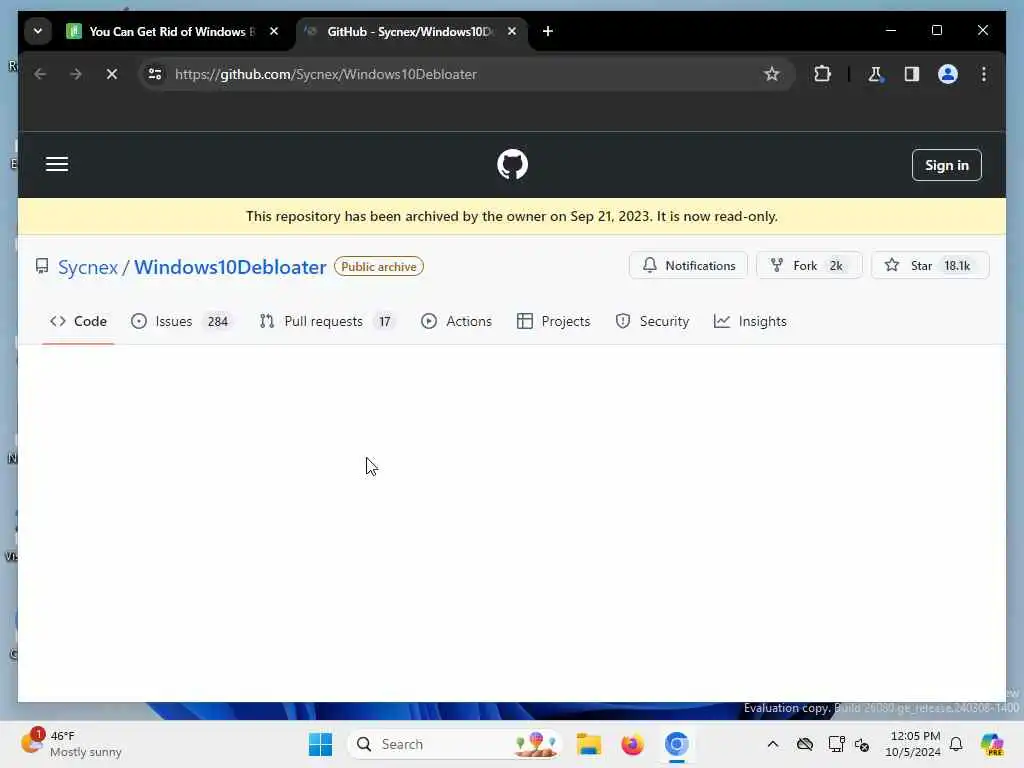Open the notification bell in taskbar
Image resolution: width=1024 pixels, height=768 pixels.
click(x=956, y=744)
